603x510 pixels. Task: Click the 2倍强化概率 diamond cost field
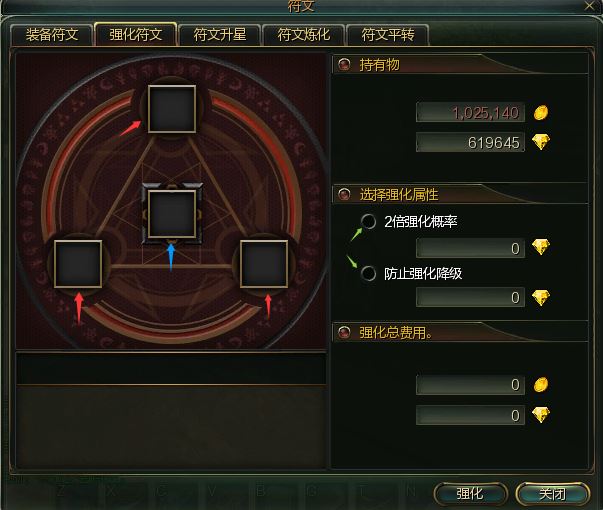pyautogui.click(x=470, y=248)
